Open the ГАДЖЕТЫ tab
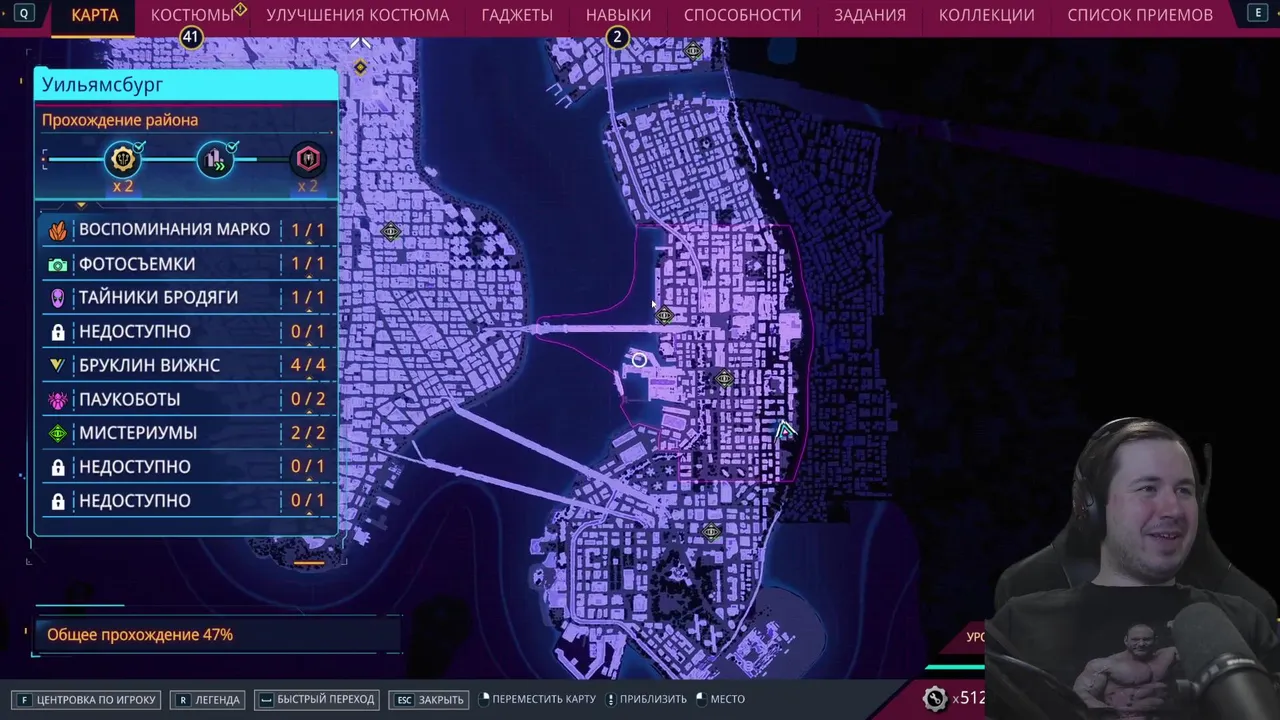 click(517, 15)
